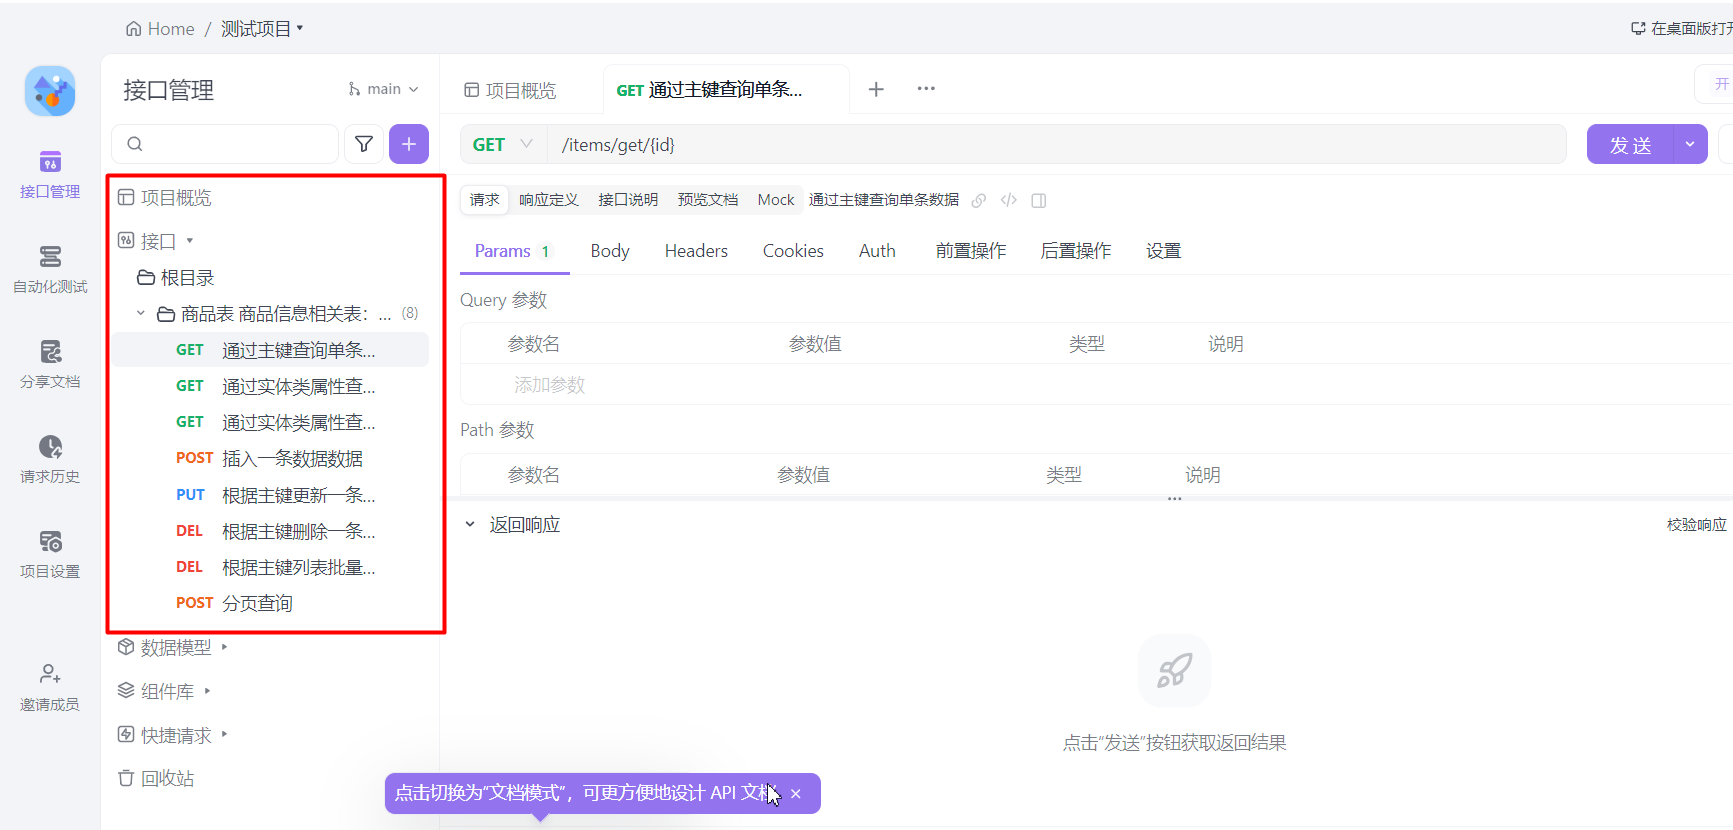The width and height of the screenshot is (1733, 830).
Task: Open GET 通过主键查询单条 tree item
Action: click(270, 350)
